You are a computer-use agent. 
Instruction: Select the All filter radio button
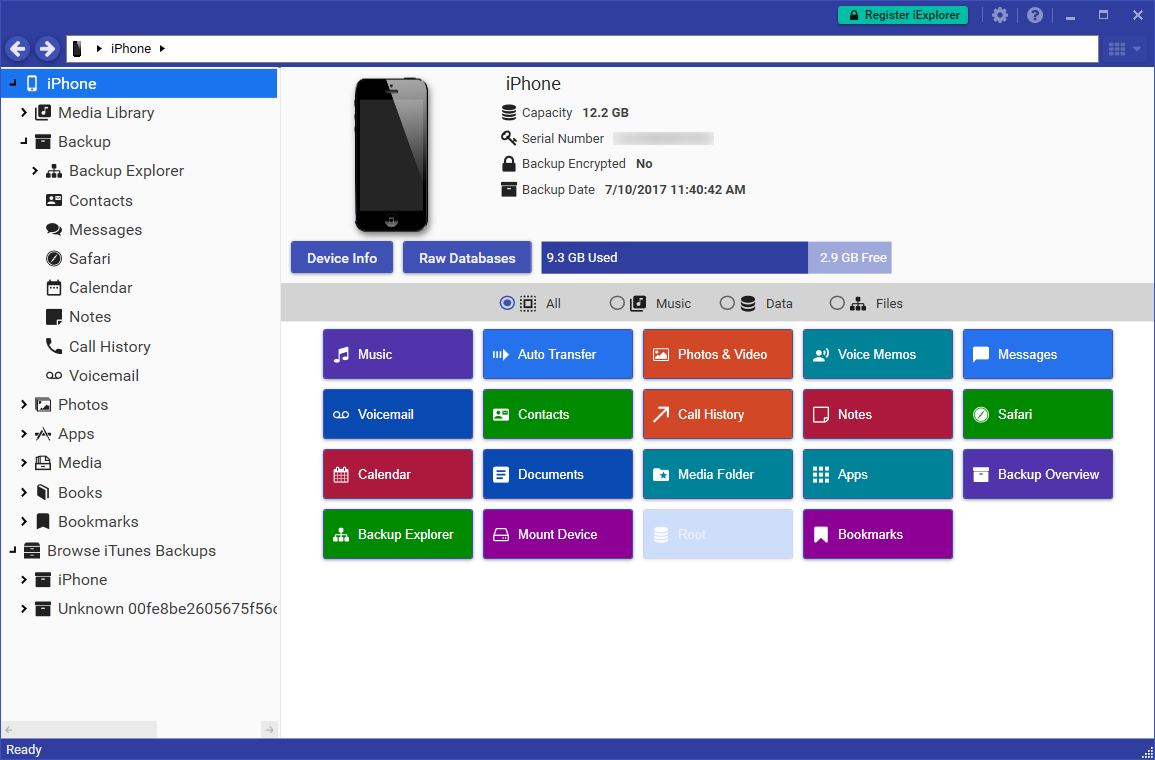(507, 303)
